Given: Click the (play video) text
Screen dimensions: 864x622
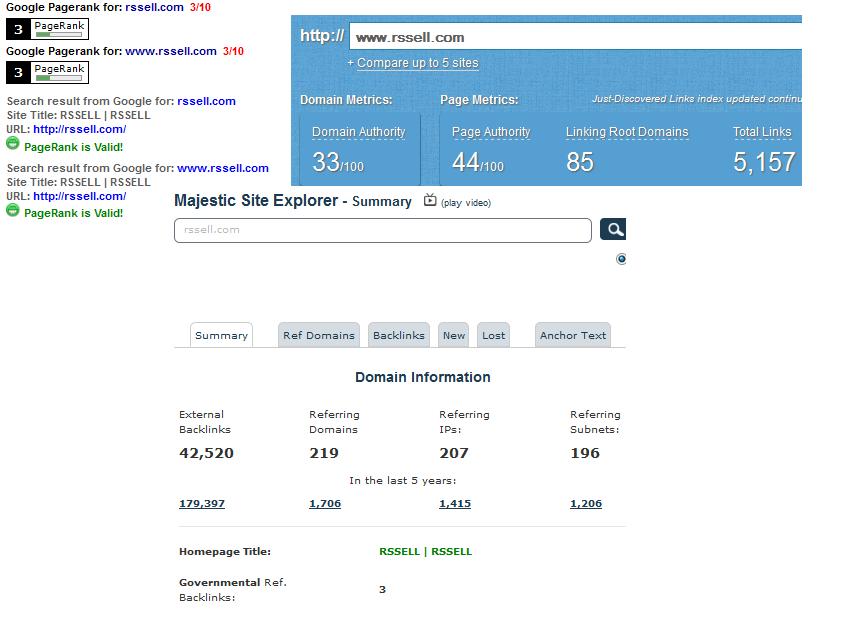Looking at the screenshot, I should [466, 203].
